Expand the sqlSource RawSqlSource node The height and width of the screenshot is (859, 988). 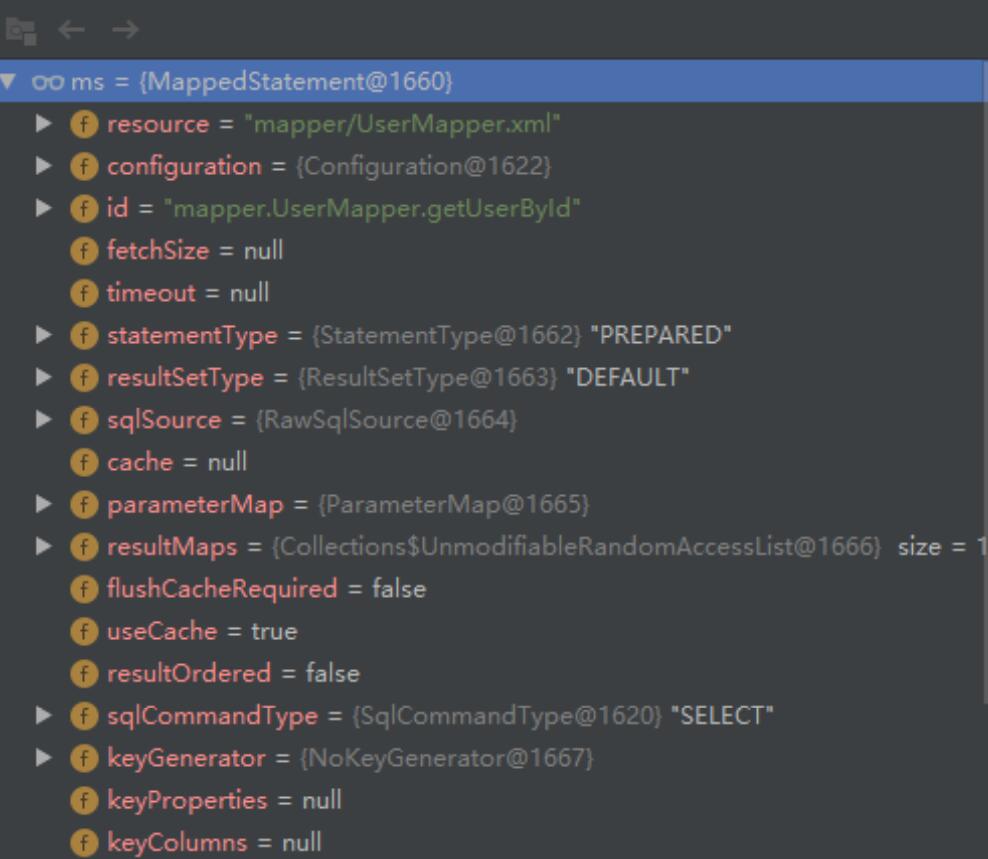[x=43, y=420]
